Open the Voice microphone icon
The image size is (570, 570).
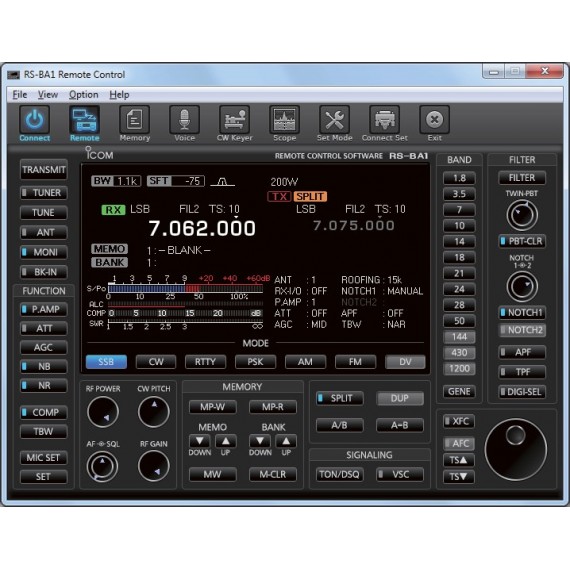click(185, 120)
